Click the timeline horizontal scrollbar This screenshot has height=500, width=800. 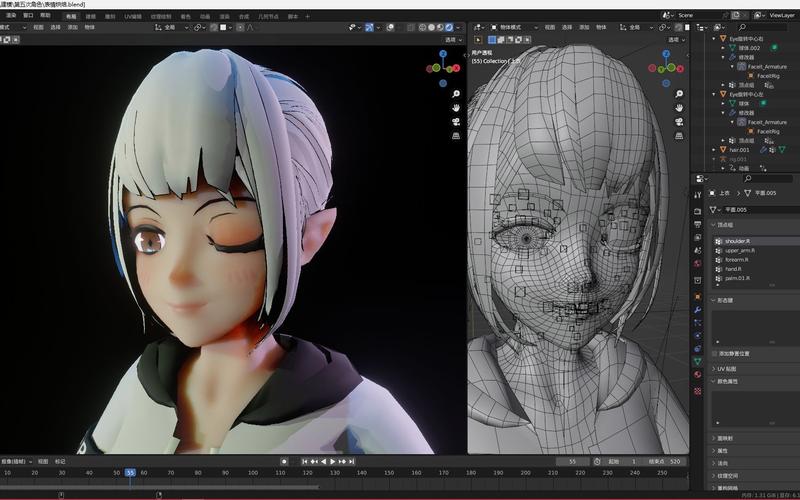pyautogui.click(x=160, y=486)
